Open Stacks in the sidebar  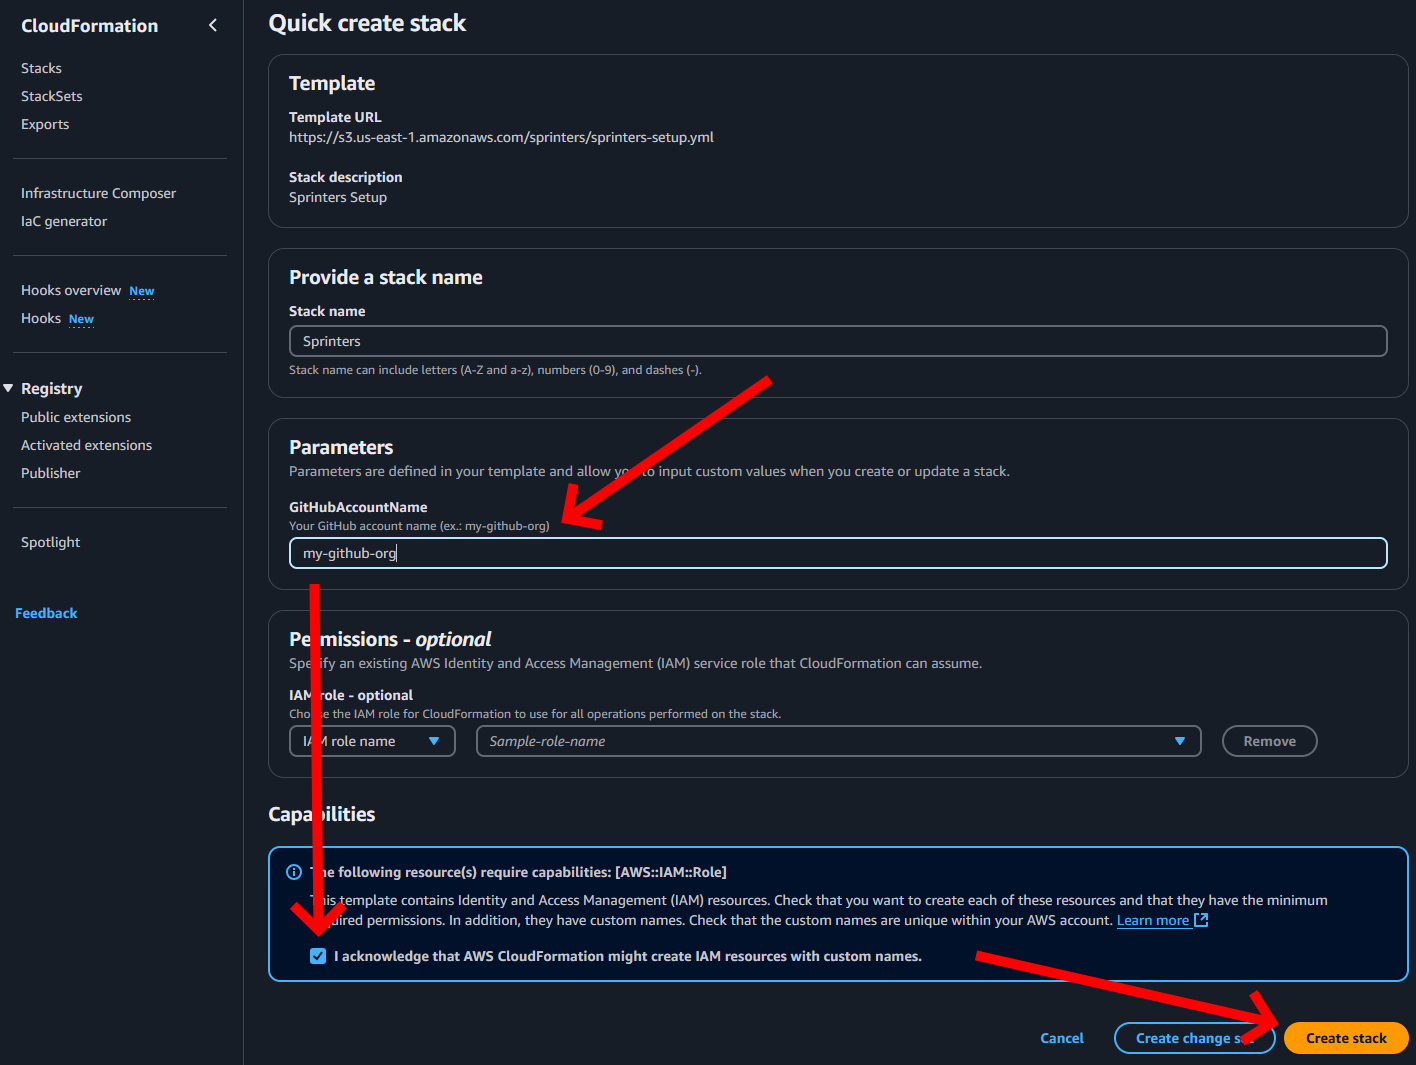pyautogui.click(x=41, y=68)
